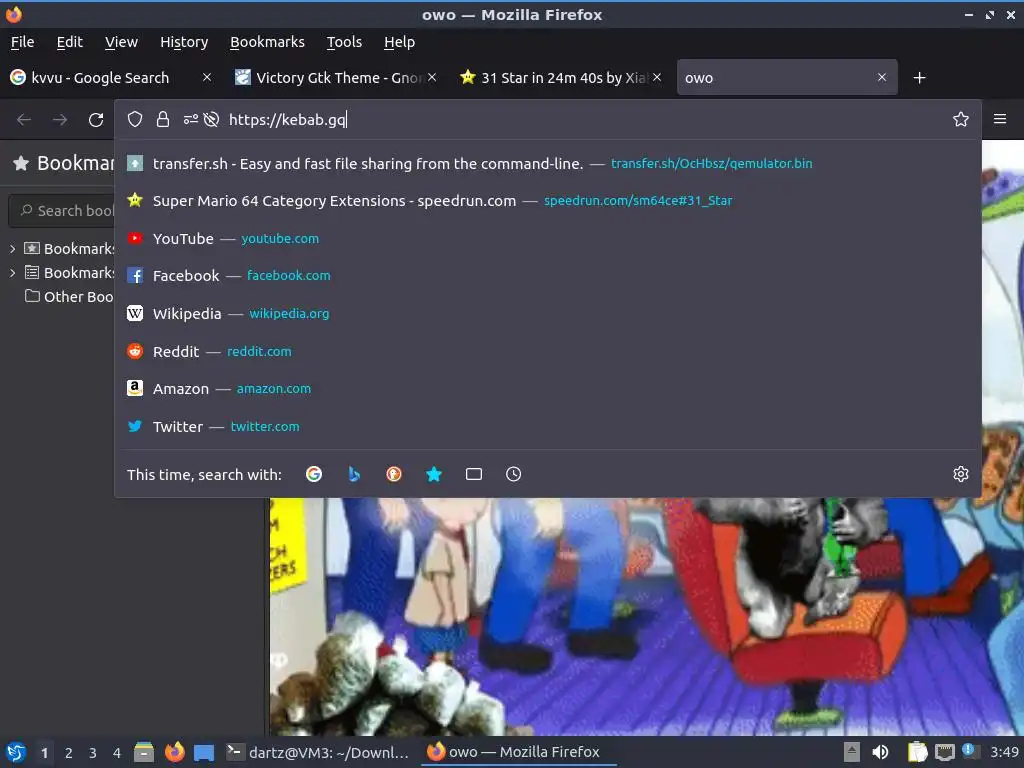Image resolution: width=1024 pixels, height=768 pixels.
Task: Switch to workspace 2 in taskbar
Action: tap(69, 753)
